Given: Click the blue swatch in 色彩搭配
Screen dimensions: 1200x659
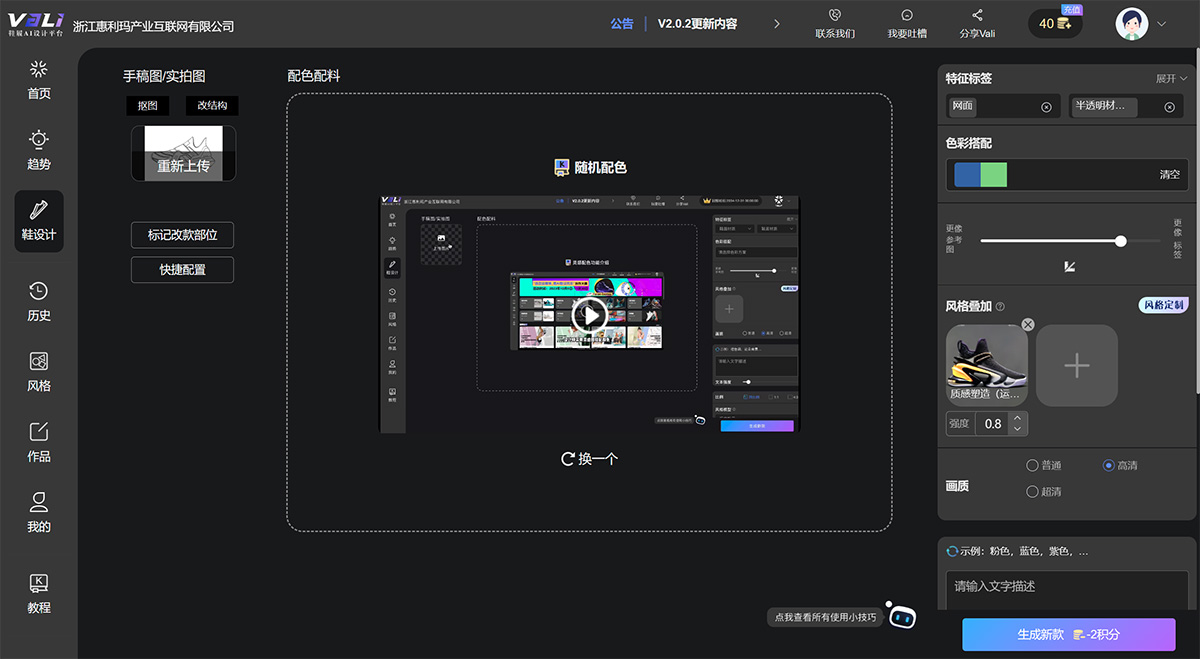Looking at the screenshot, I should pos(967,174).
